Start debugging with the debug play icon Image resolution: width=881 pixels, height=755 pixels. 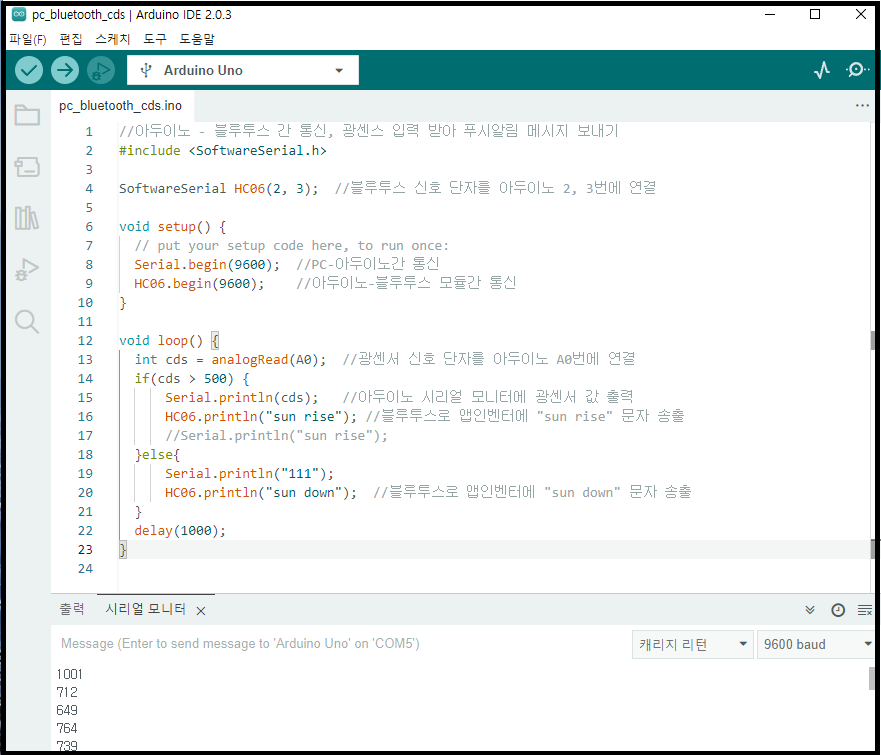(x=101, y=70)
